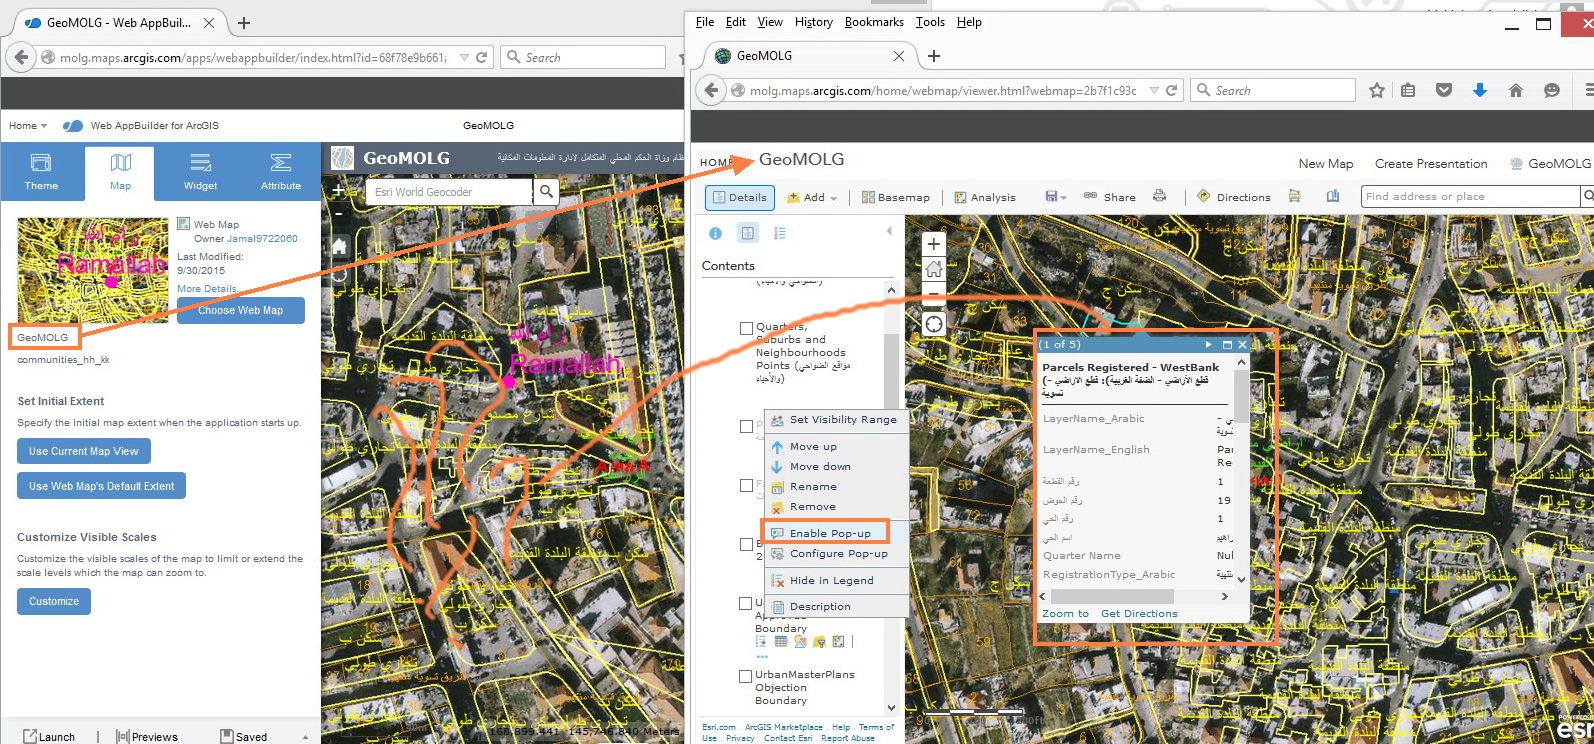Open the Tools menu in Firefox
Viewport: 1594px width, 744px height.
[x=930, y=22]
